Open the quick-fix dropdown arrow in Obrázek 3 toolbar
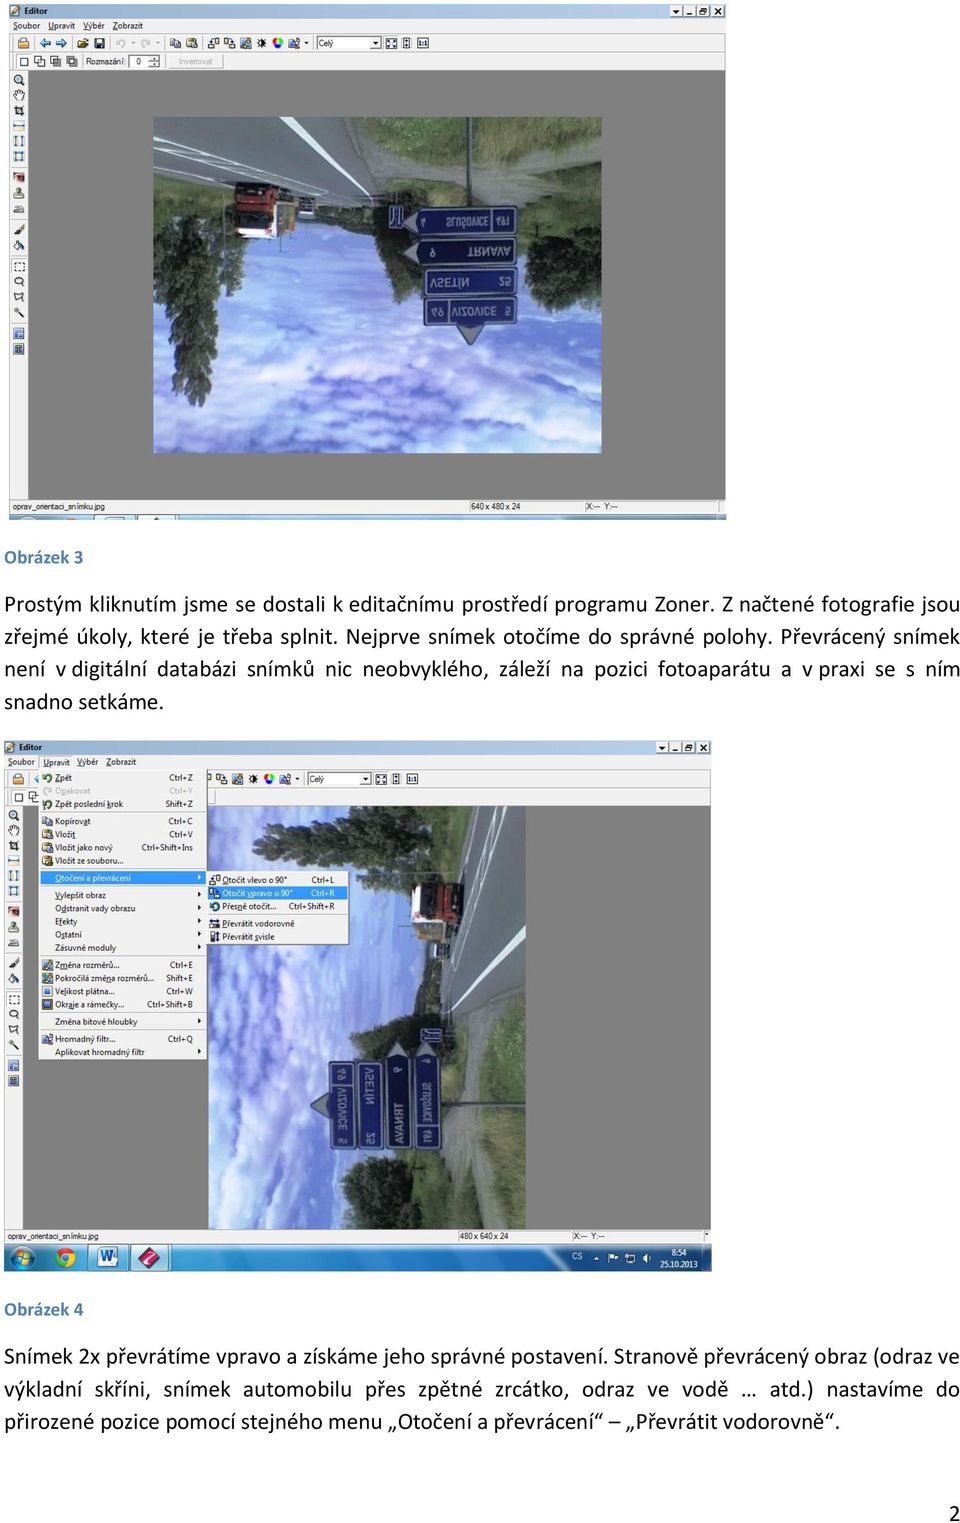The width and height of the screenshot is (960, 1523). 306,43
